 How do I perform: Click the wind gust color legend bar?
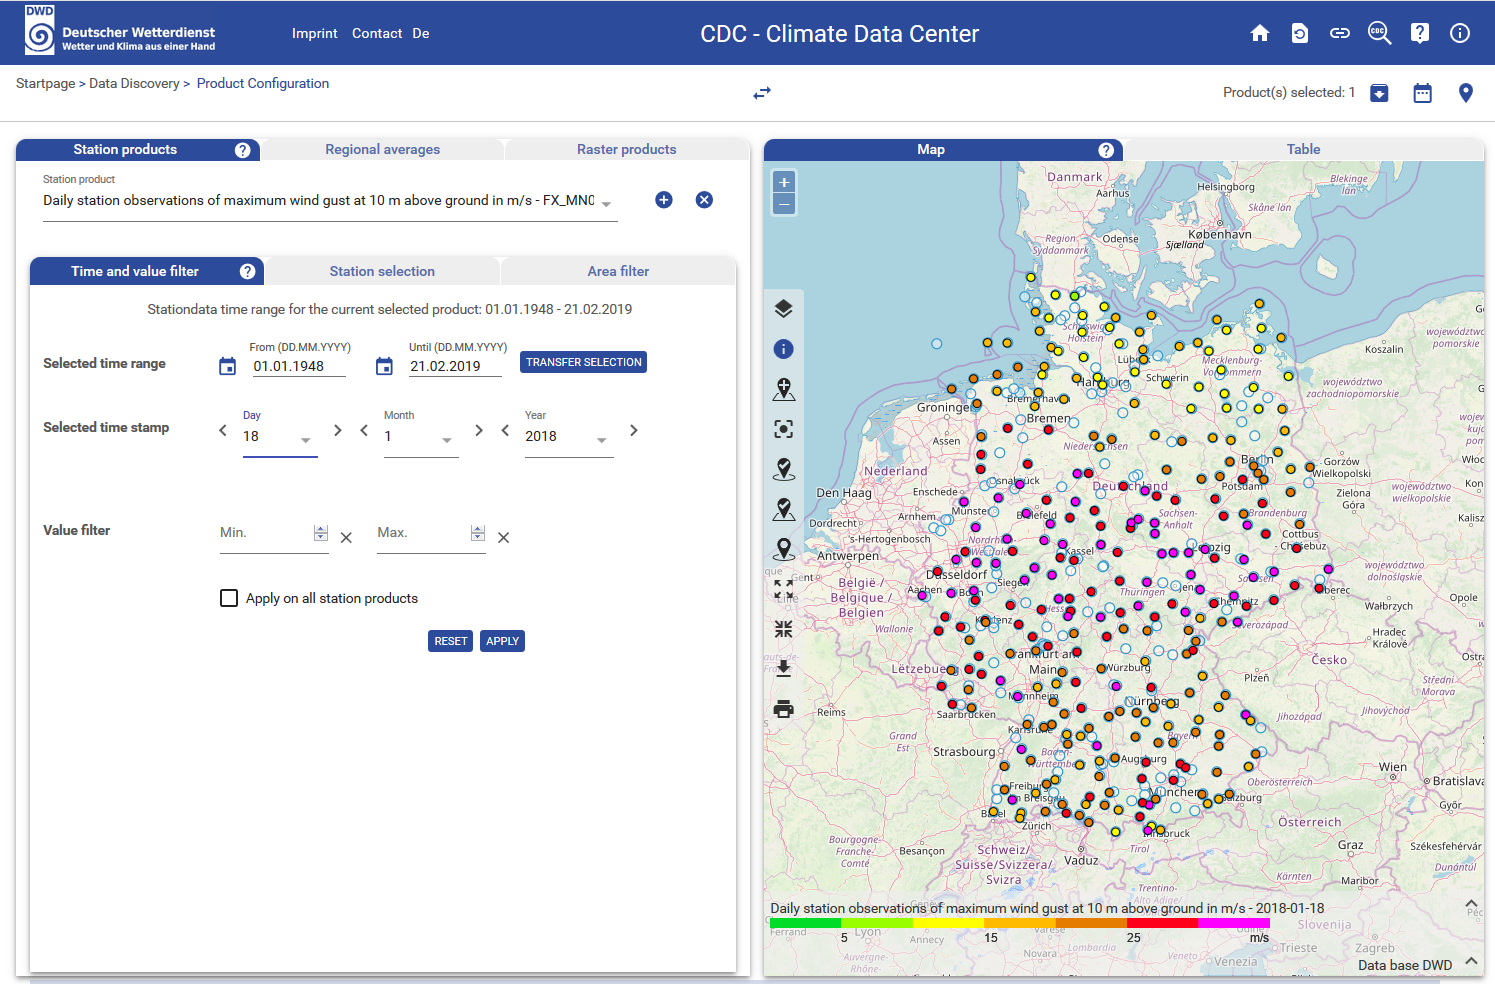pyautogui.click(x=1019, y=923)
